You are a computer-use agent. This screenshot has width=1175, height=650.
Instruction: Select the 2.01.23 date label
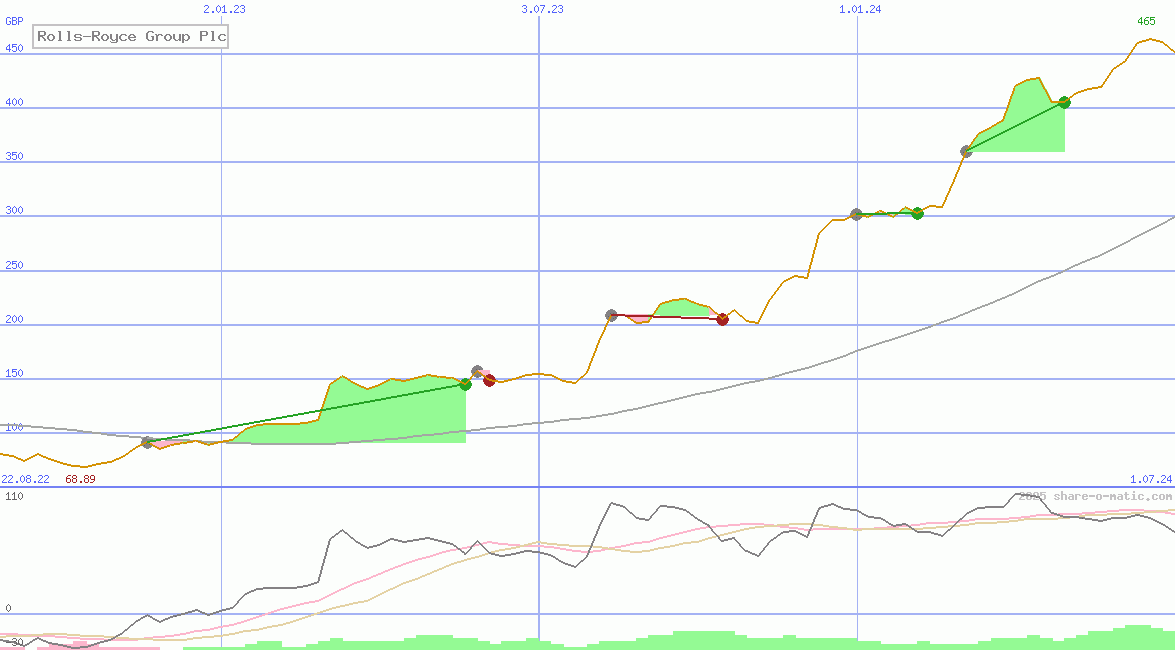[224, 9]
